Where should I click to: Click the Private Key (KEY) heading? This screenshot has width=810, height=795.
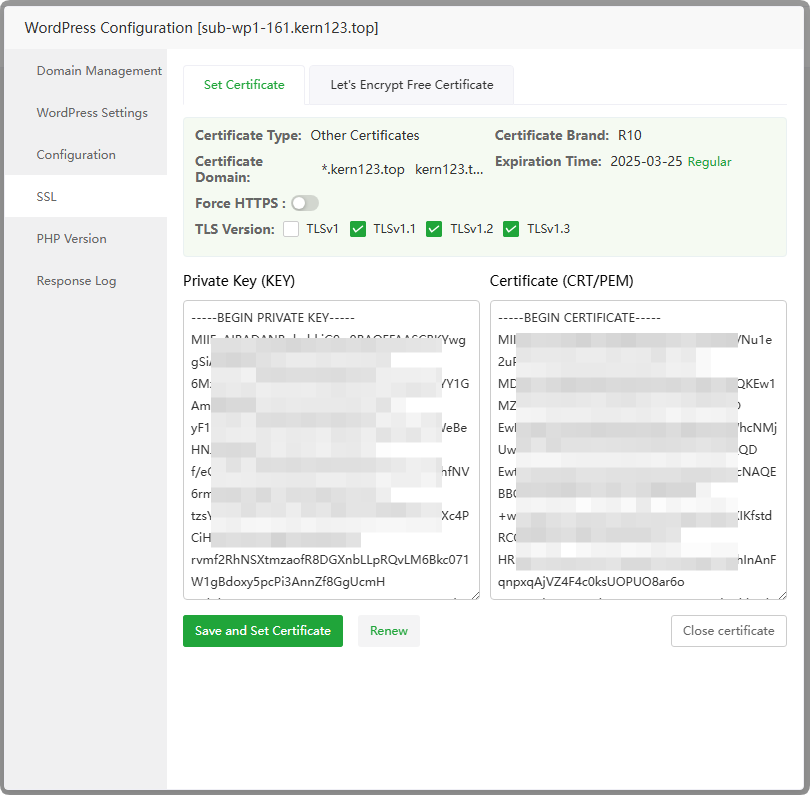239,281
